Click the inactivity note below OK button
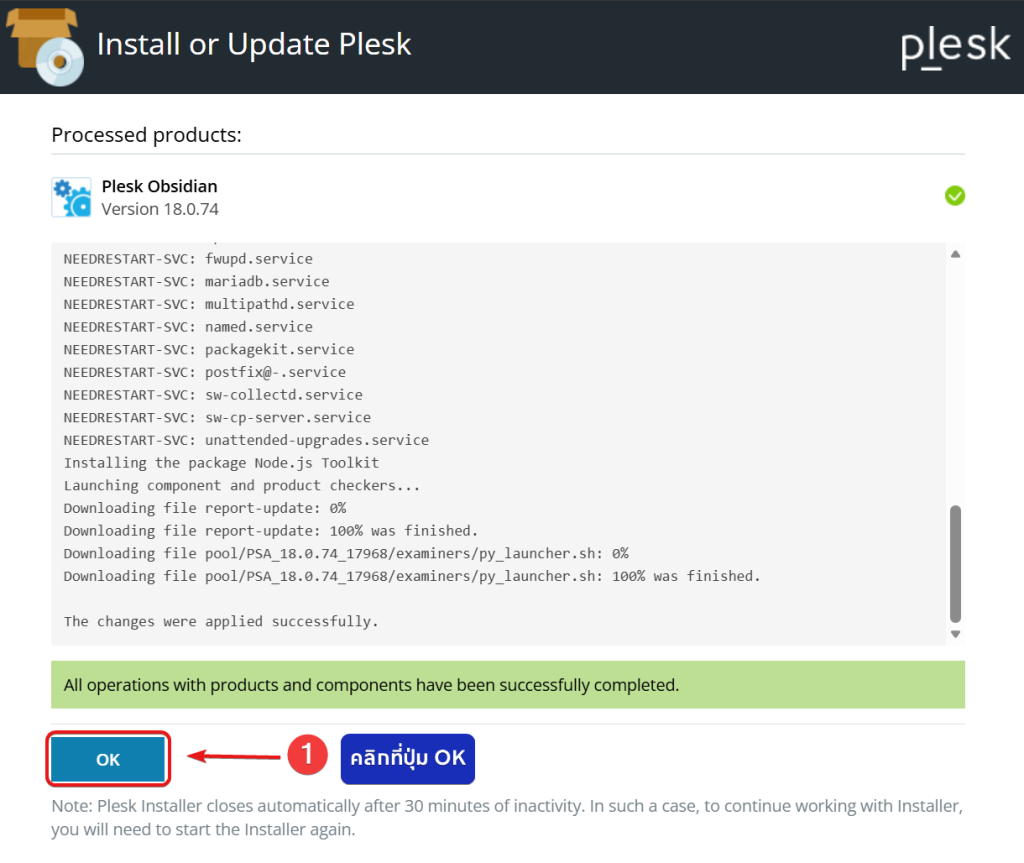 [x=508, y=817]
